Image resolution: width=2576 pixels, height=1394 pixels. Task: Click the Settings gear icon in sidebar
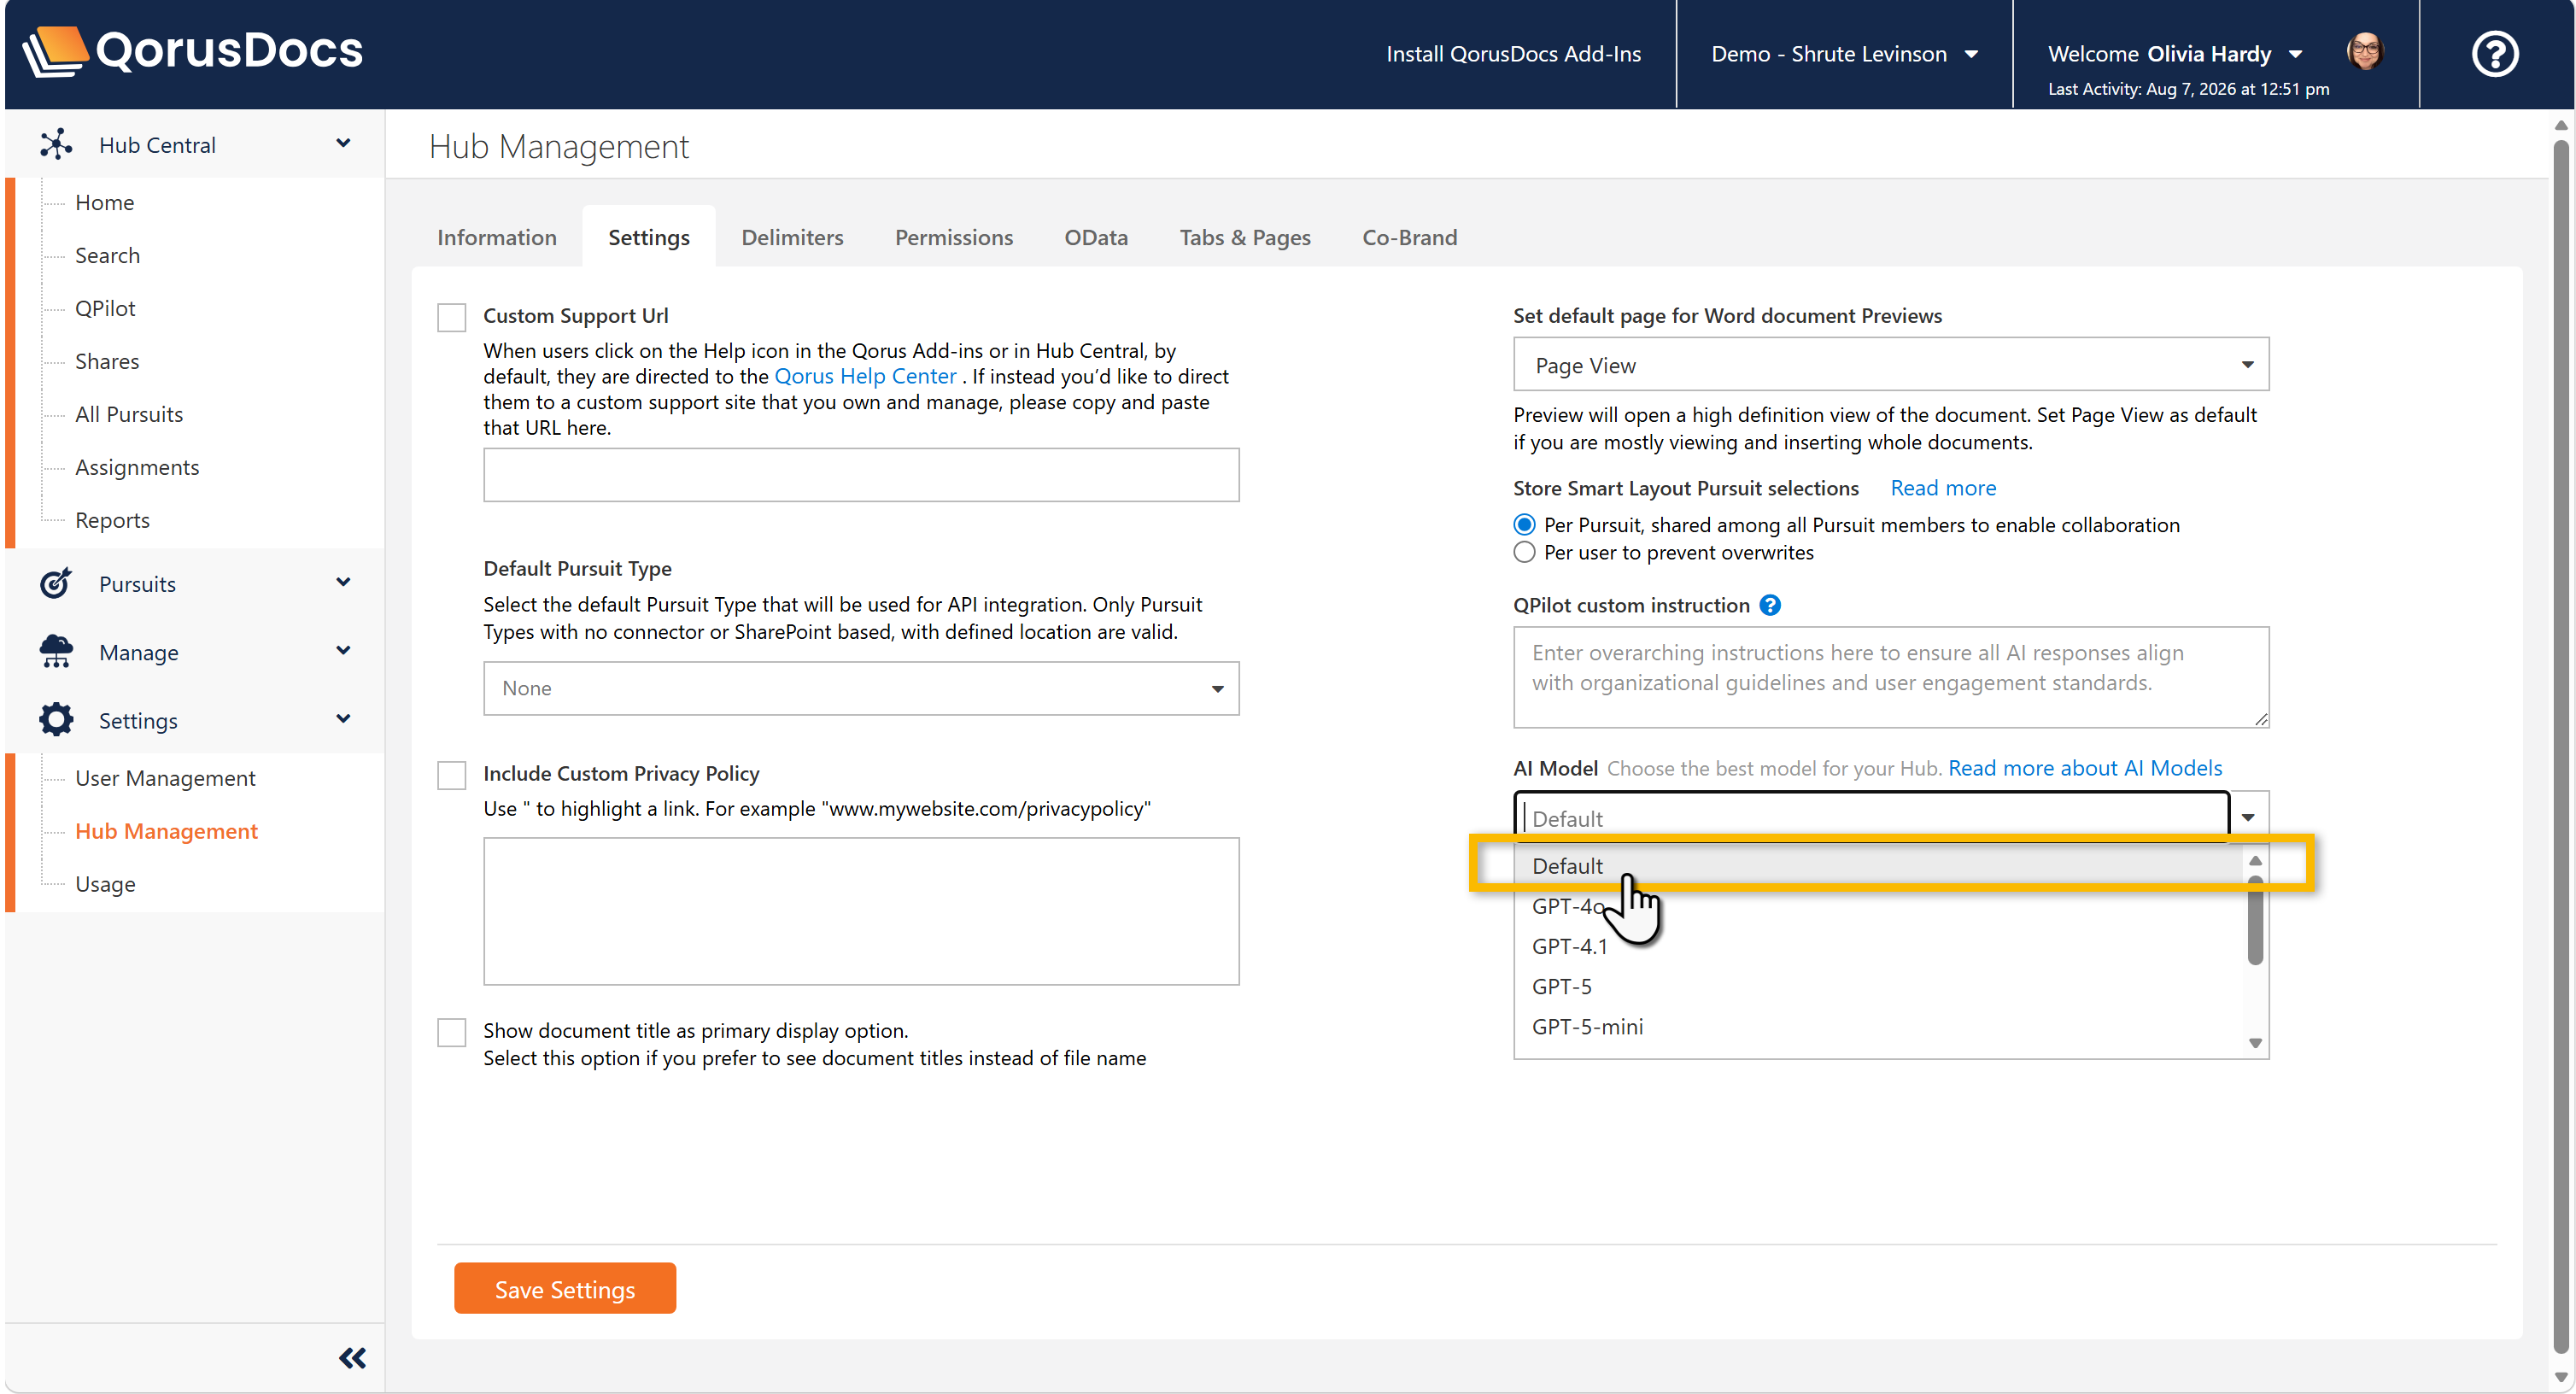tap(56, 720)
